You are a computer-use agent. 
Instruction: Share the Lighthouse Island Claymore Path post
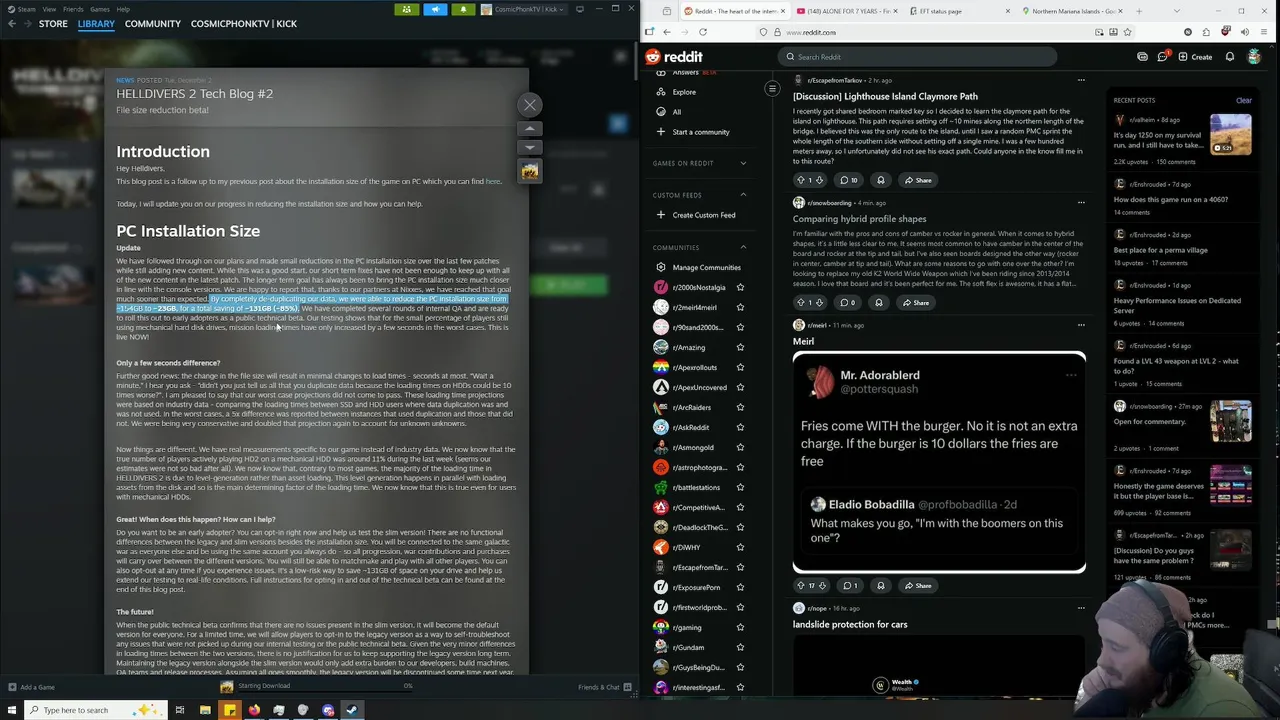tap(918, 180)
